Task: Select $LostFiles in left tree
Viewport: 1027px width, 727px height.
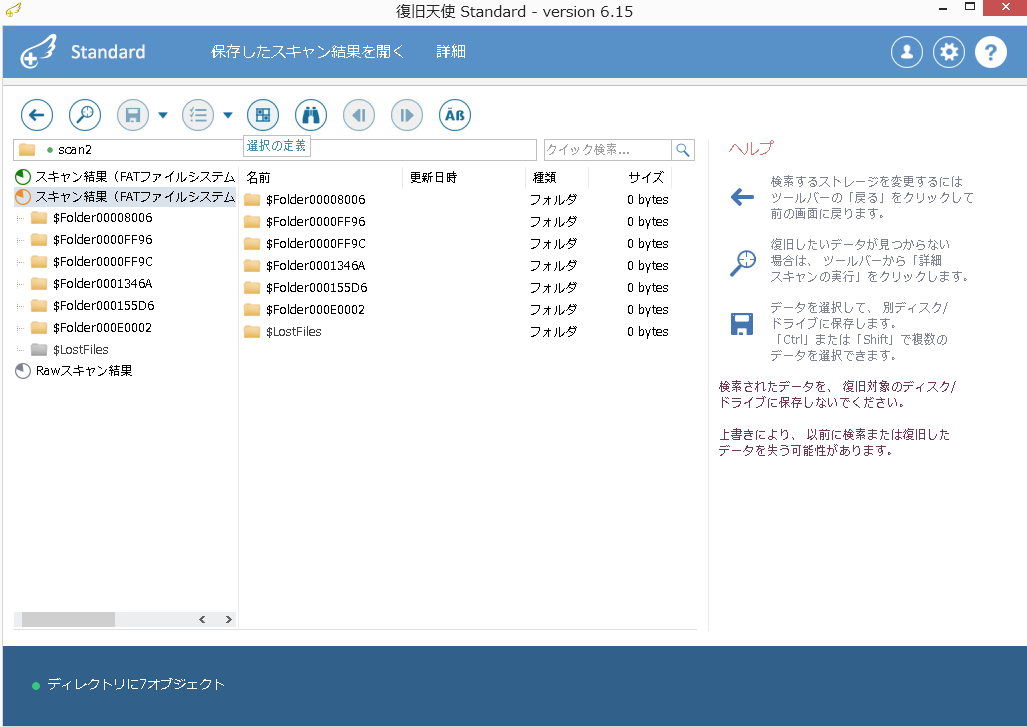Action: (70, 350)
